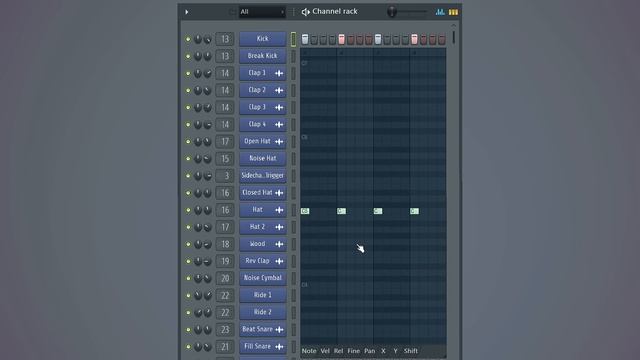Toggle the Kick channel select indicator

point(293,39)
